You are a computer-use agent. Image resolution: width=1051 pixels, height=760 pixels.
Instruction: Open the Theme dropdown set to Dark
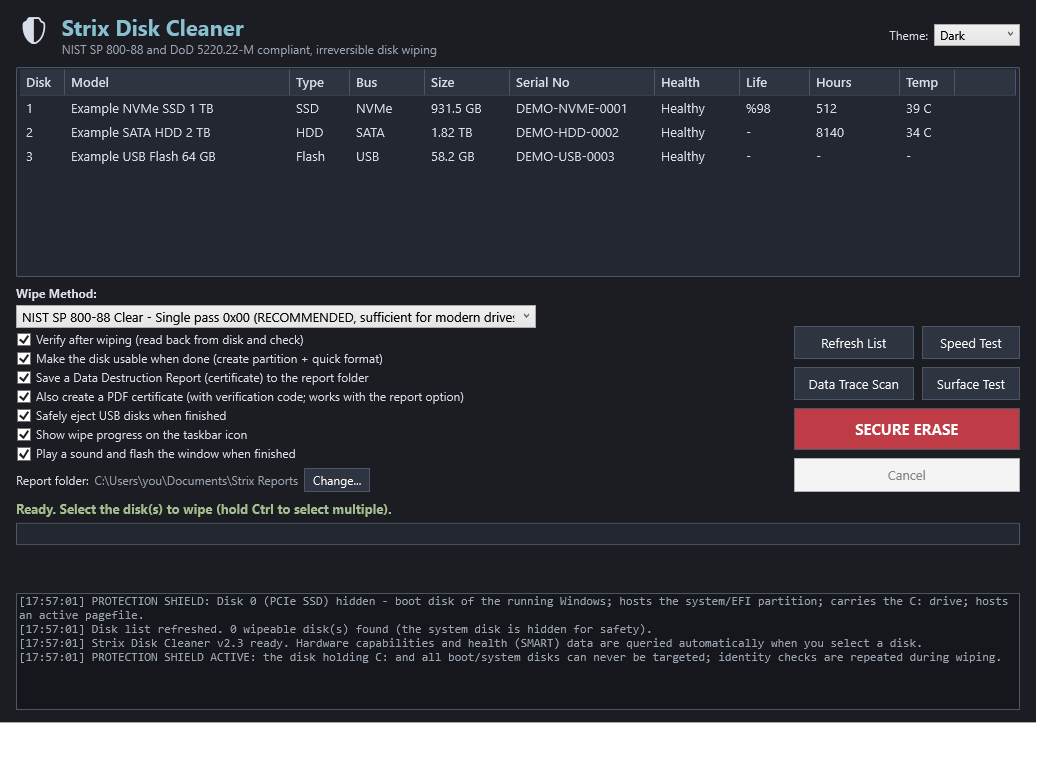[x=976, y=36]
